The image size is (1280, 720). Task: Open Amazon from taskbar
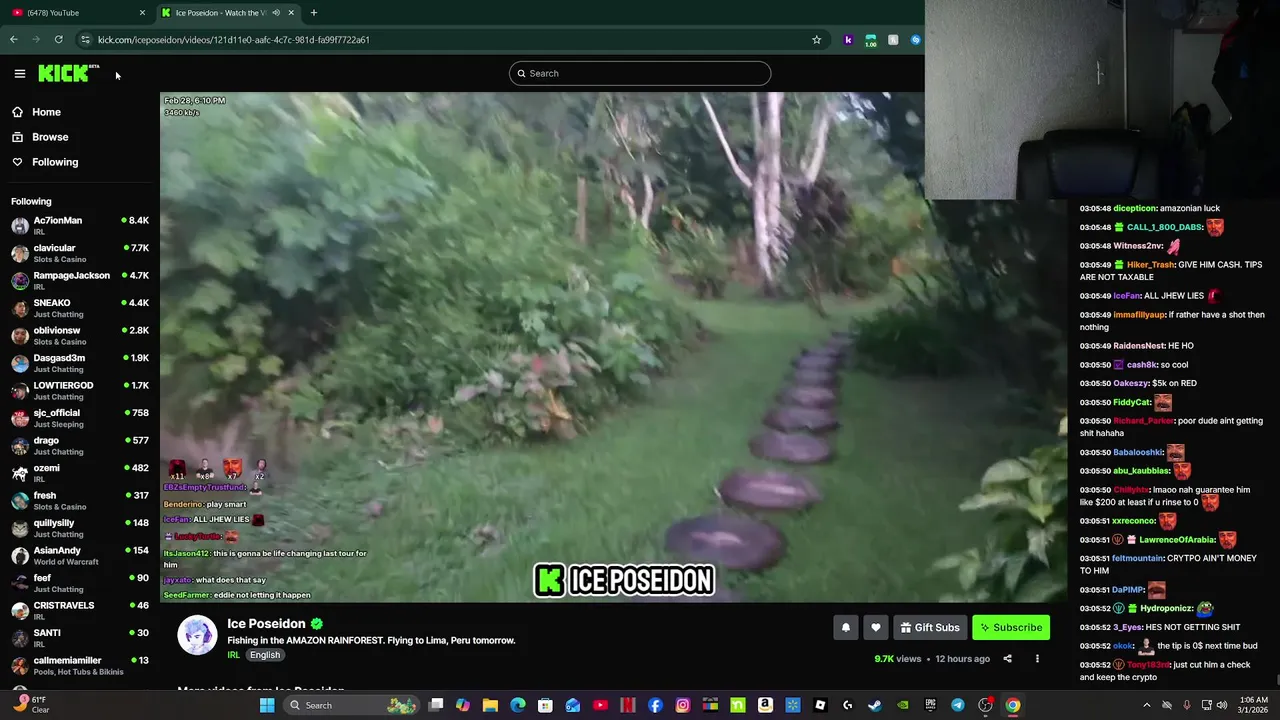(x=765, y=705)
